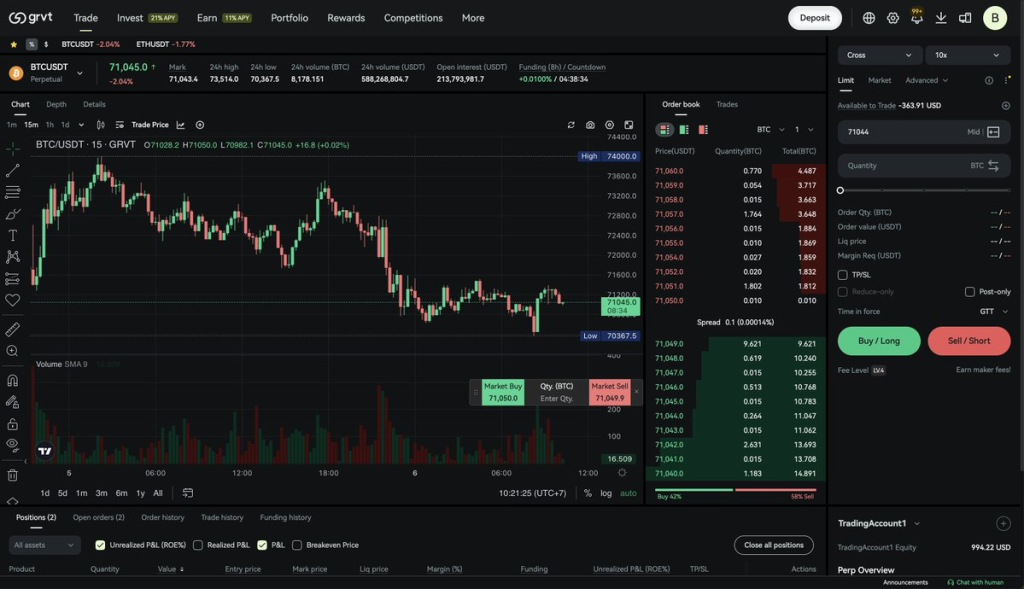Open the notifications bell icon
Viewport: 1024px width, 589px height.
coord(917,18)
